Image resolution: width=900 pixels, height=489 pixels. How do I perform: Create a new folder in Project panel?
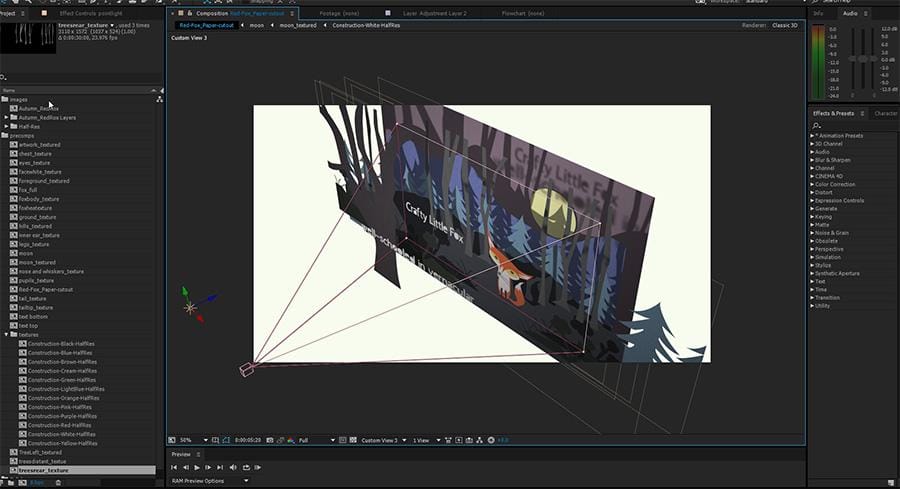(11, 483)
